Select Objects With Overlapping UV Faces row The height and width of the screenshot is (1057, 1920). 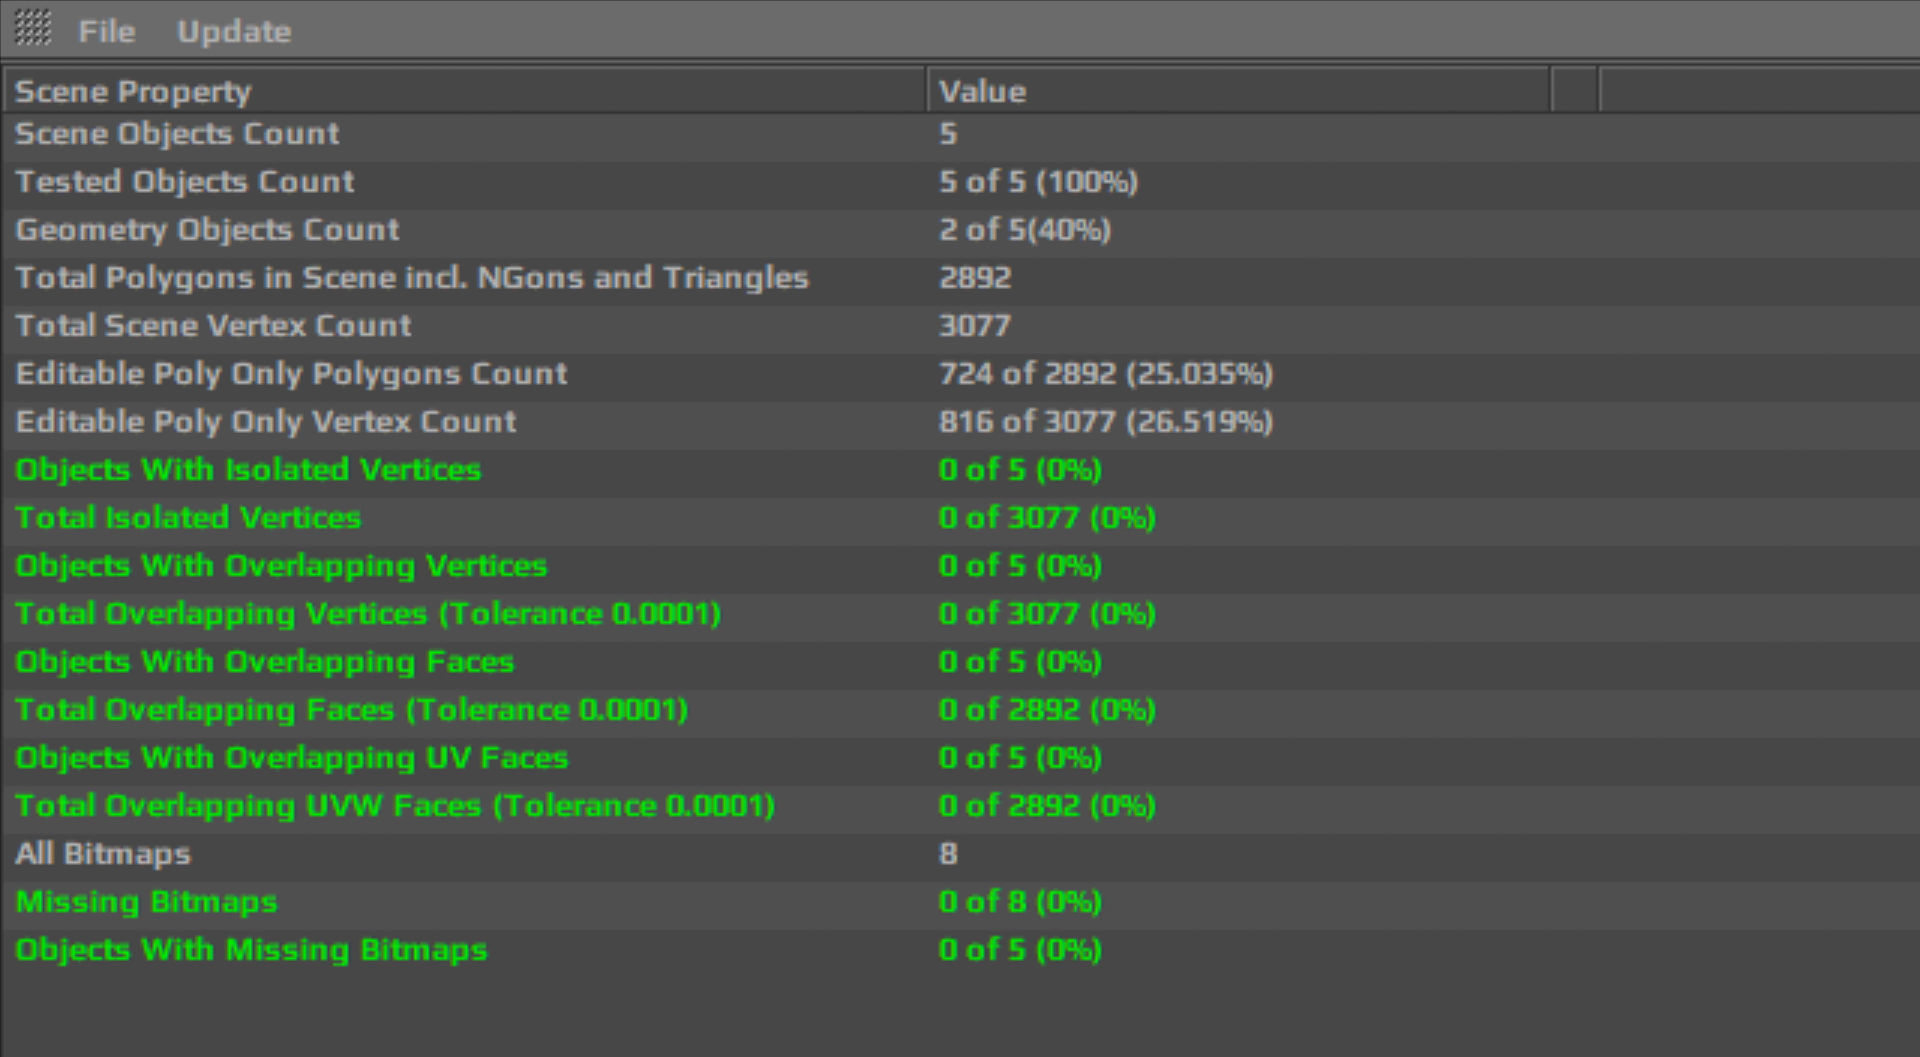point(960,758)
